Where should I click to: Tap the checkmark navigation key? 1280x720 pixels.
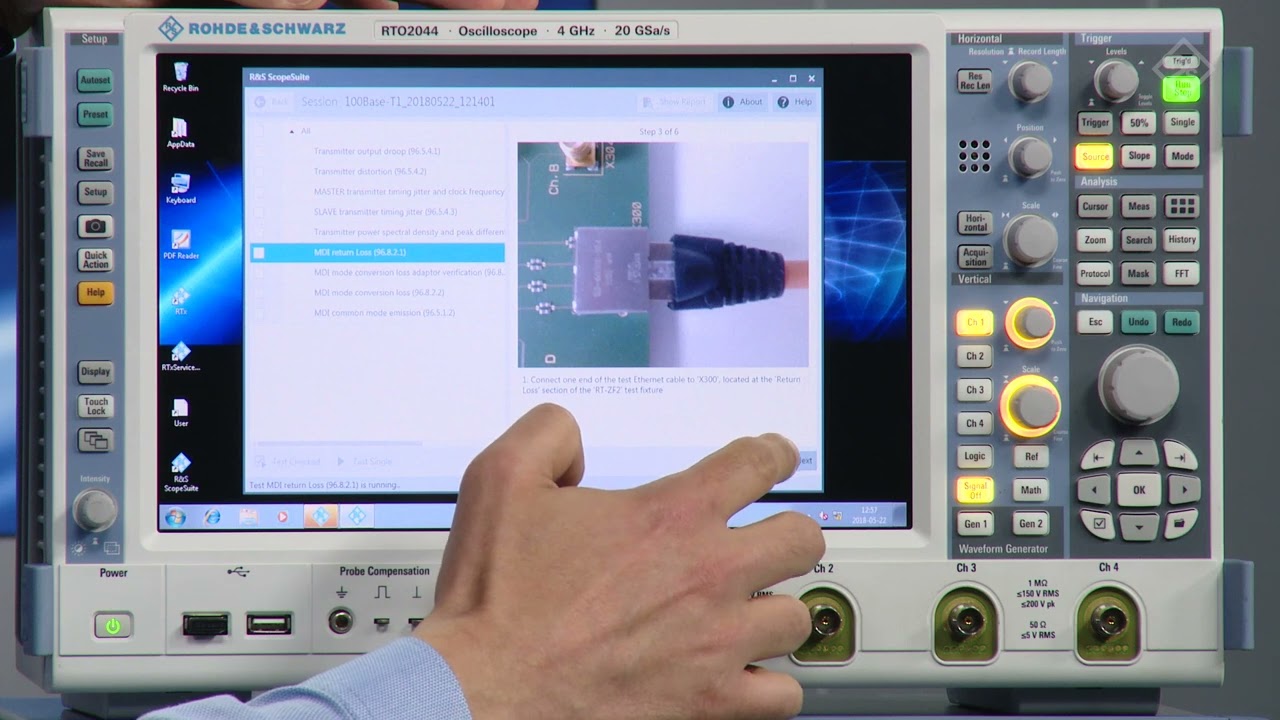1099,523
